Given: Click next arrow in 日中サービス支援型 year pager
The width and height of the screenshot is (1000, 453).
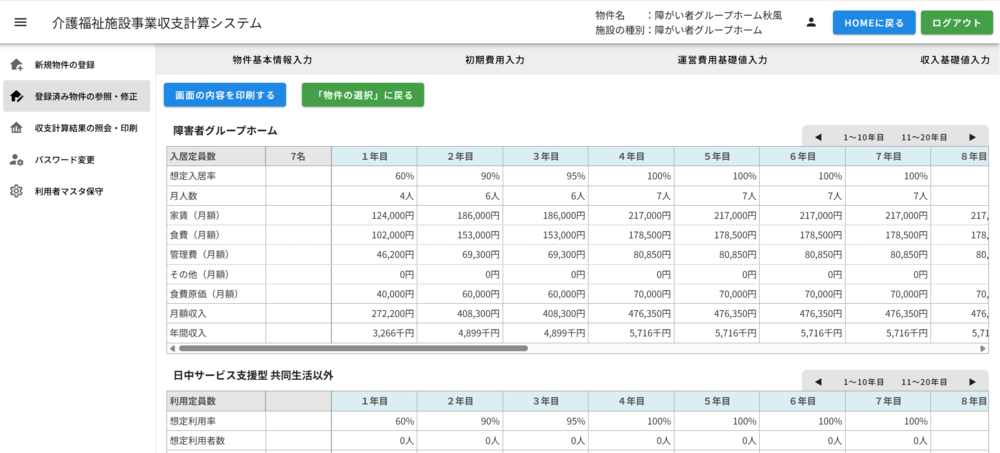Looking at the screenshot, I should (x=973, y=382).
